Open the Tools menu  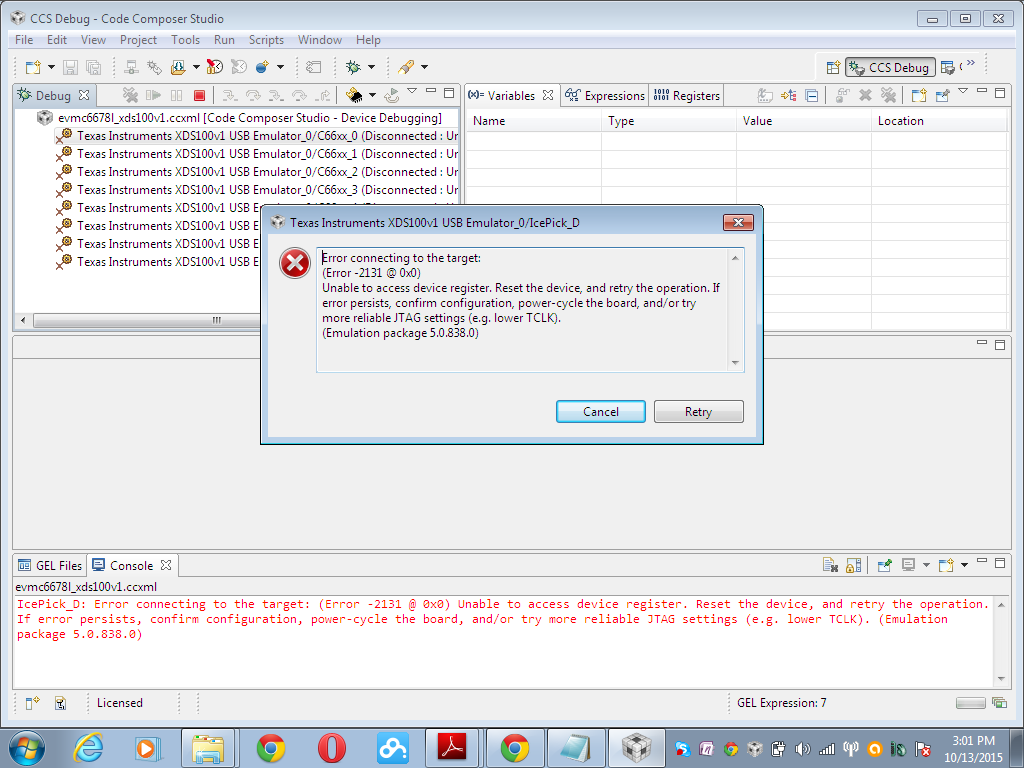point(185,40)
